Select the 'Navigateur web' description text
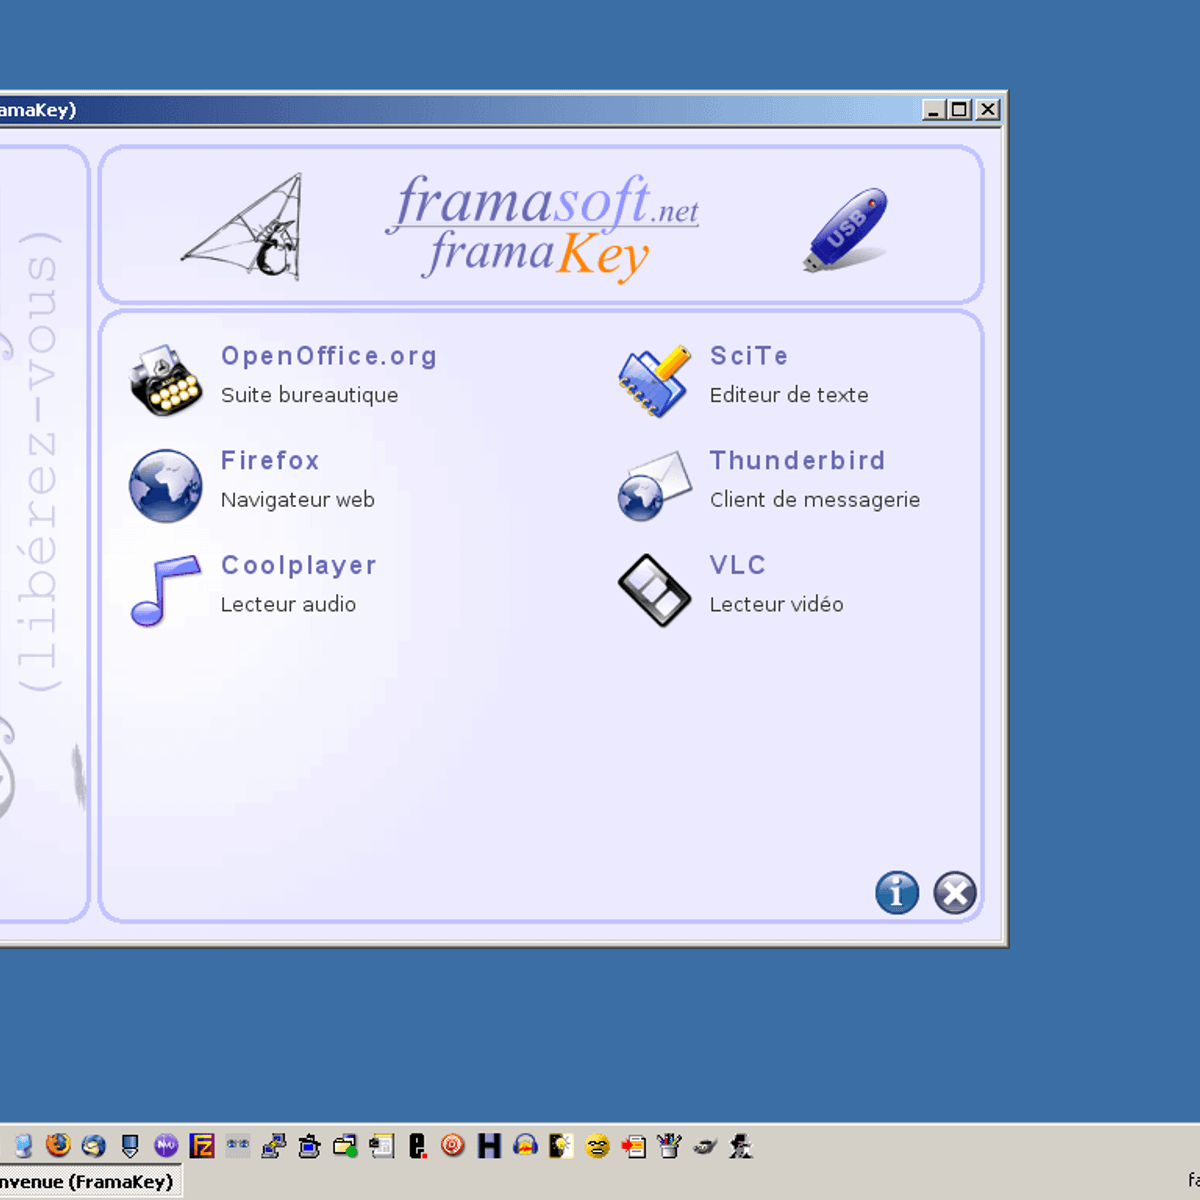Viewport: 1200px width, 1200px height. pyautogui.click(x=298, y=500)
